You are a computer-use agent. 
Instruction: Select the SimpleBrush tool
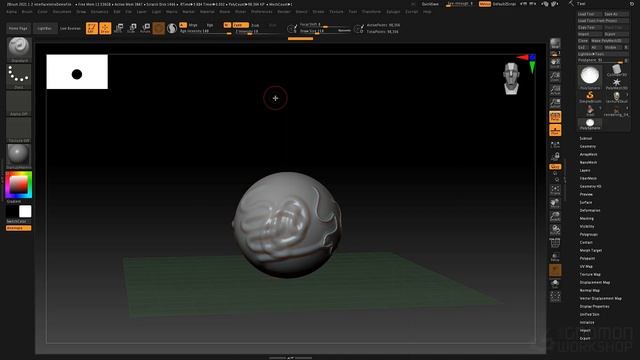590,97
